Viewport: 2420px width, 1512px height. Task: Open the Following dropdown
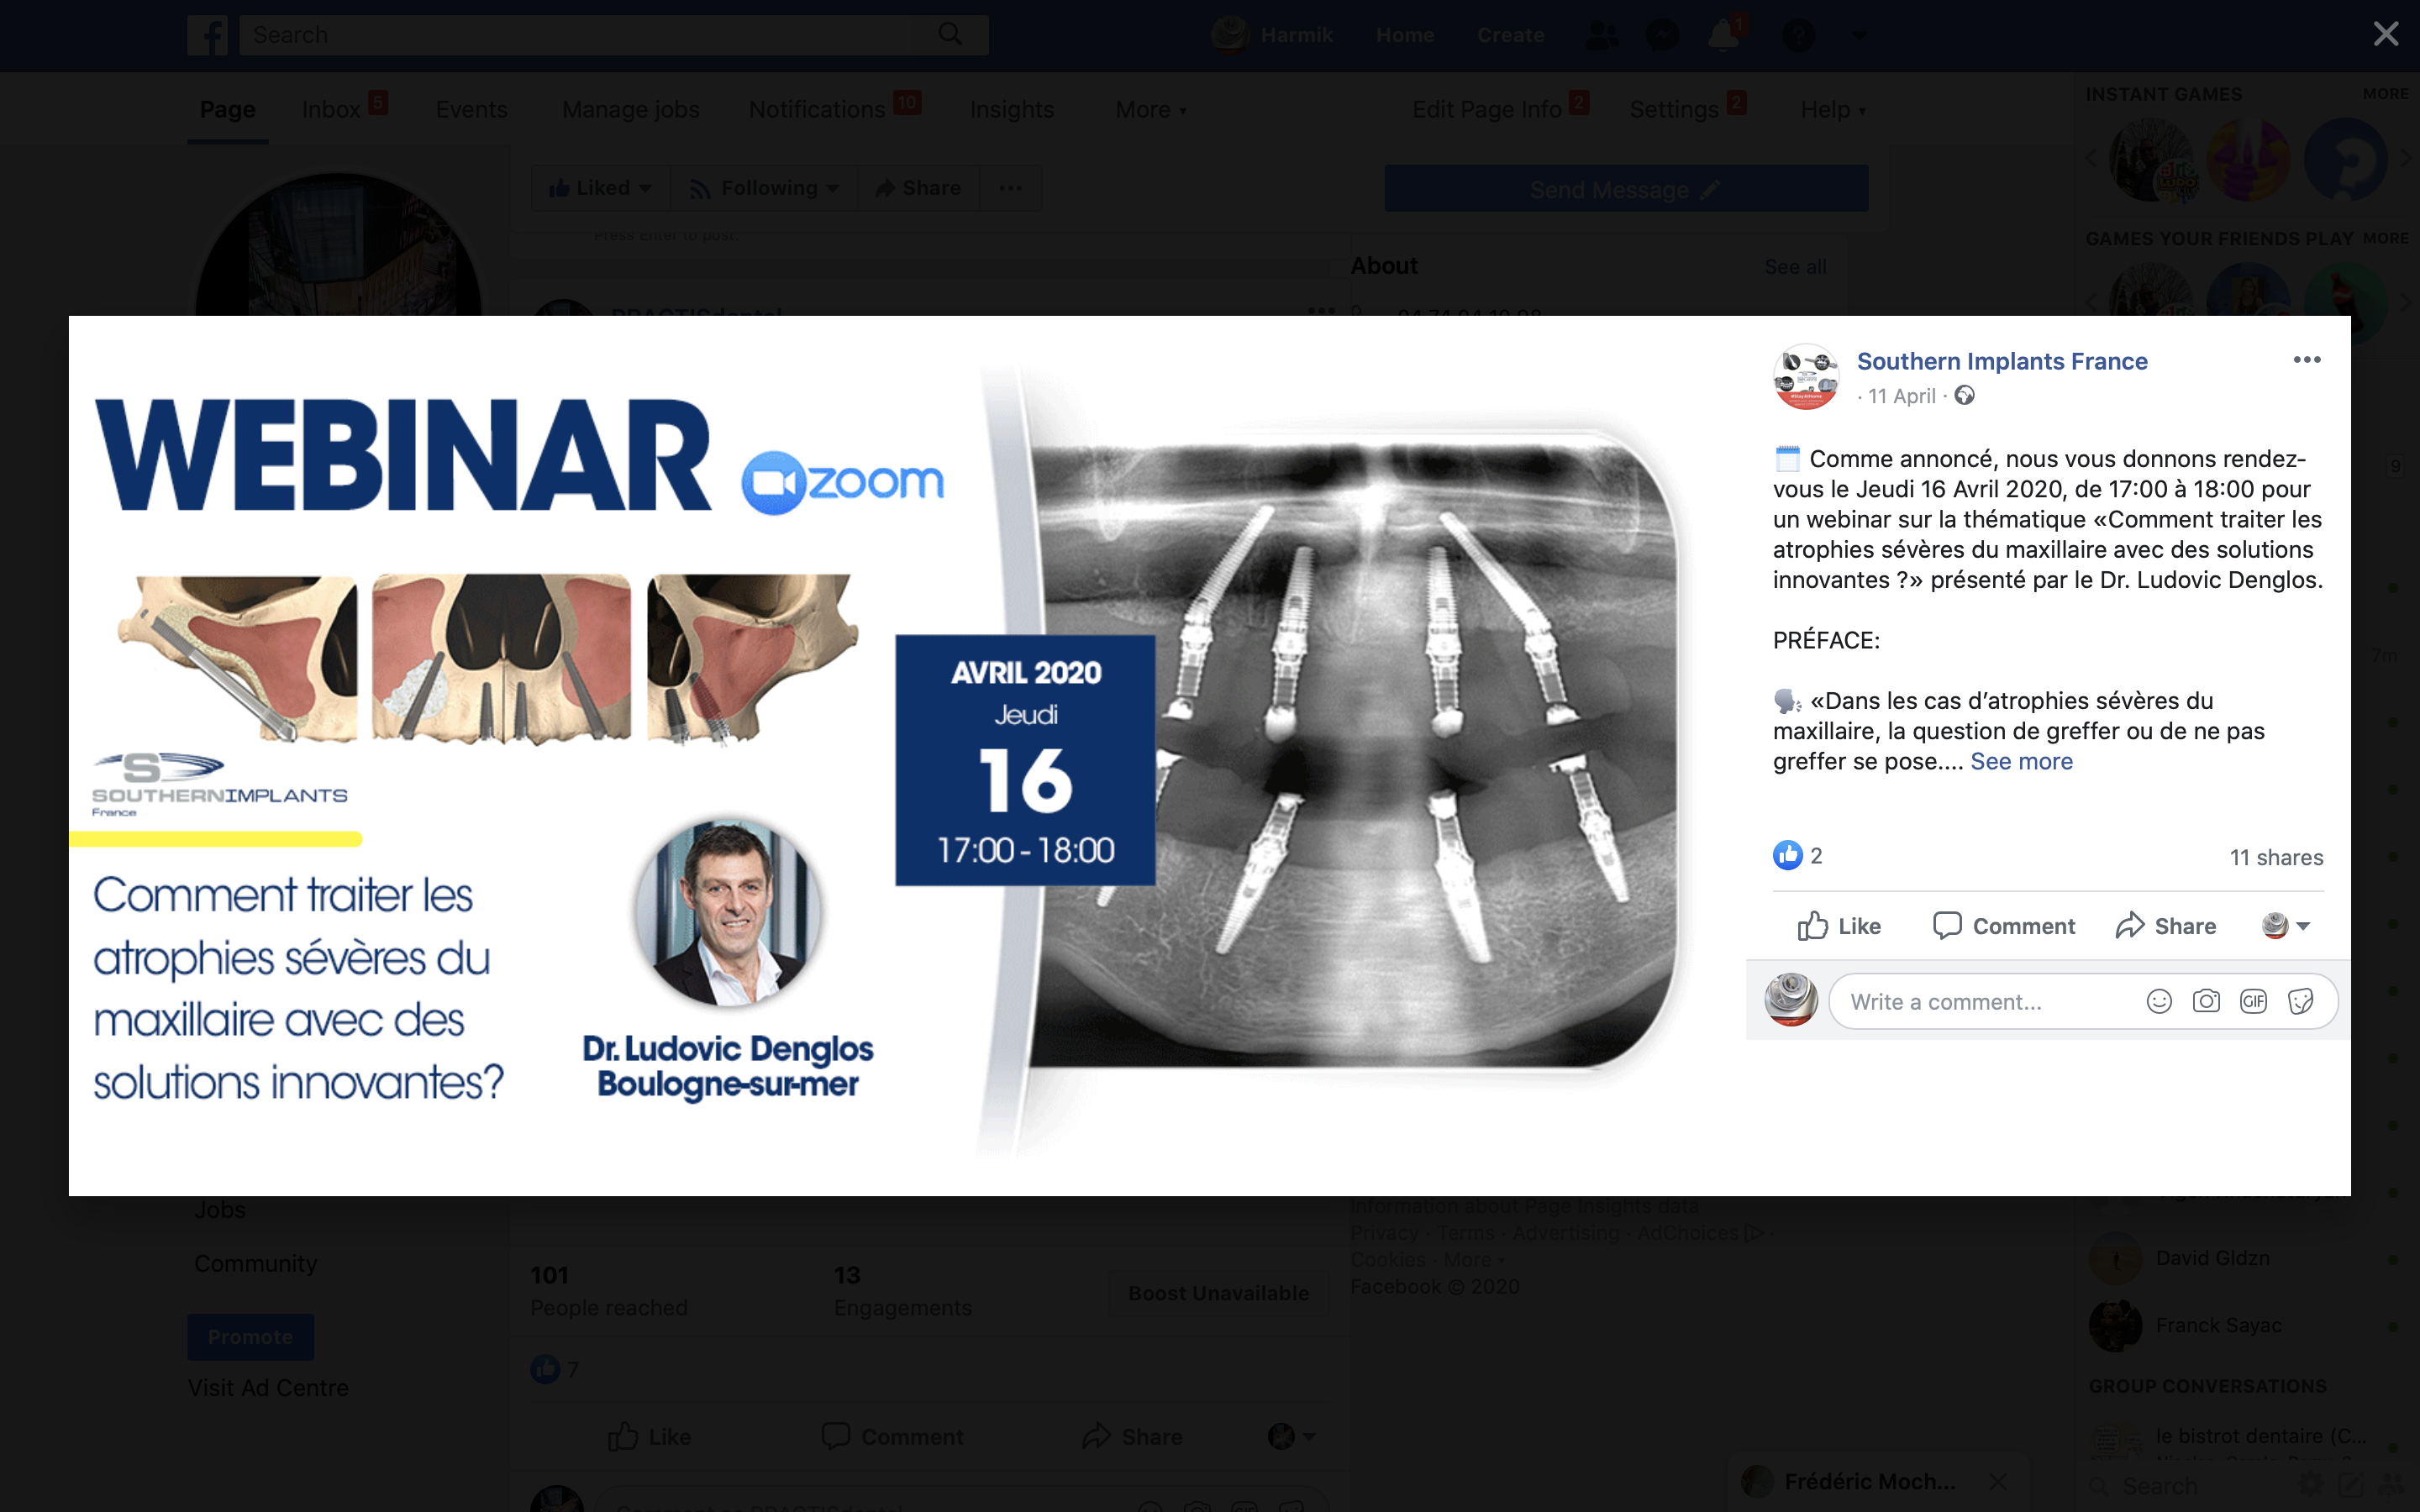point(764,188)
